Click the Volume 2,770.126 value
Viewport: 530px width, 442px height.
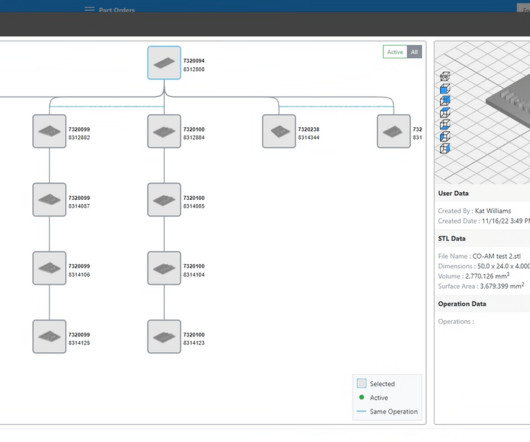pyautogui.click(x=487, y=276)
